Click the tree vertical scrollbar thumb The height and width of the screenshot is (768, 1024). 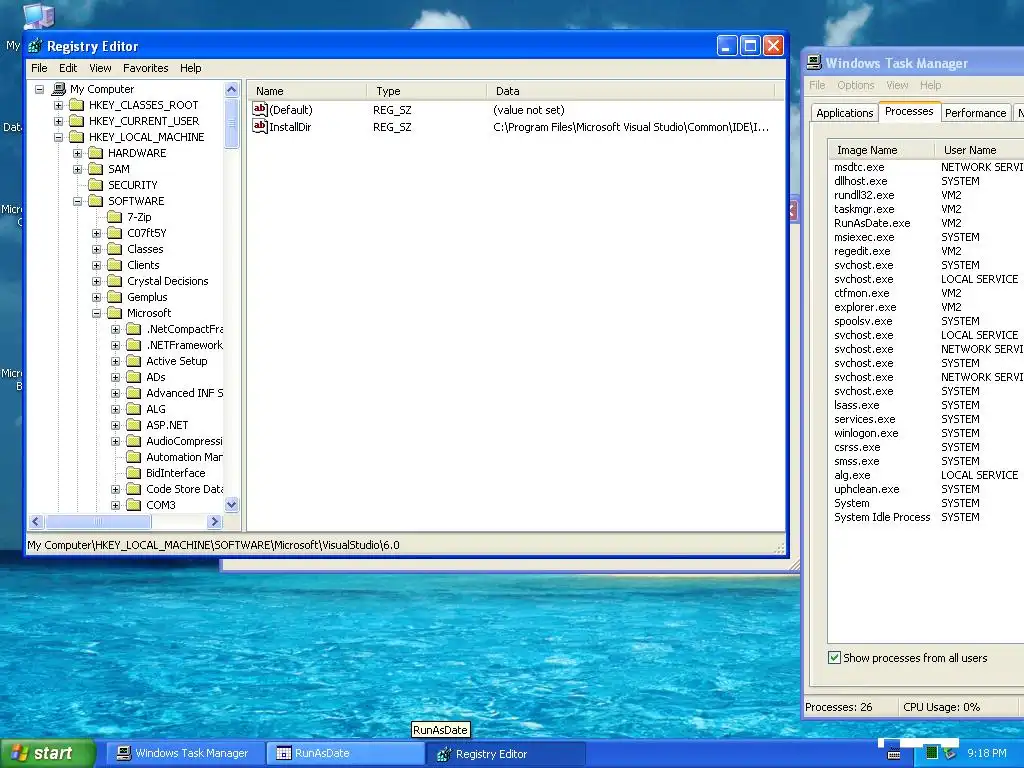(x=231, y=123)
